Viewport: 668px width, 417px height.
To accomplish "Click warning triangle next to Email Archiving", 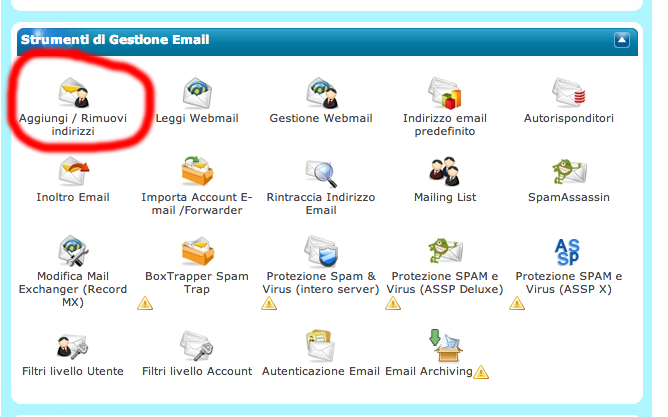I will coord(482,373).
